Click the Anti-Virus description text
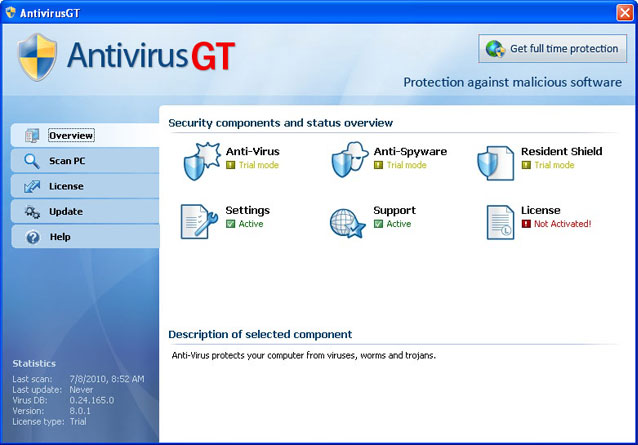The width and height of the screenshot is (638, 445). pyautogui.click(x=304, y=356)
